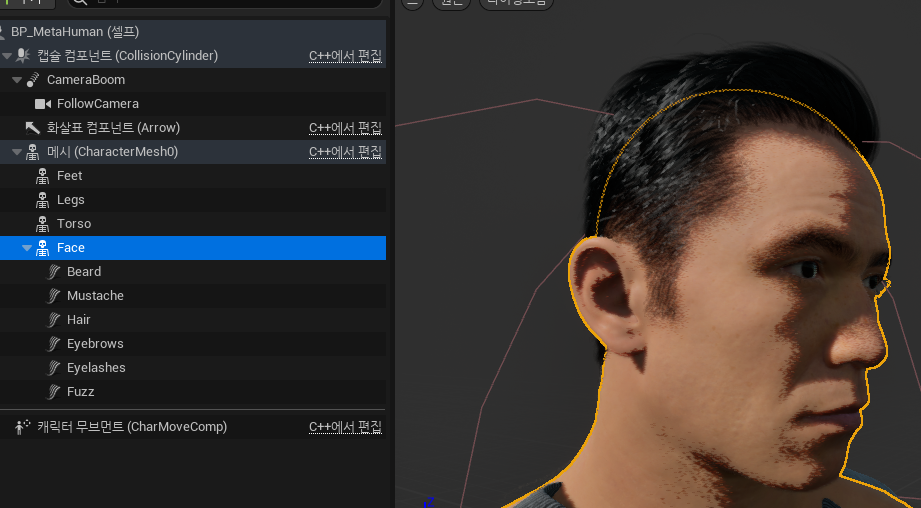The image size is (921, 508).
Task: Click the Hair groom icon
Action: (x=53, y=320)
